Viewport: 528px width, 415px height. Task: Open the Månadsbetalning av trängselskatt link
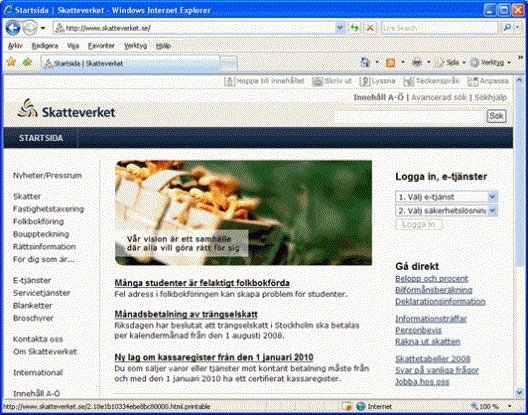tap(186, 314)
